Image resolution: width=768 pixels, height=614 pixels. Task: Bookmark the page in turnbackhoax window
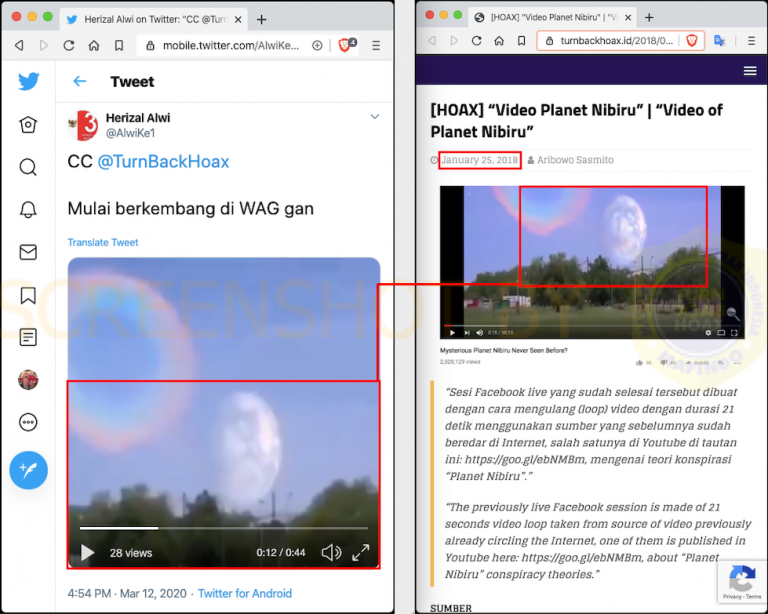[522, 41]
